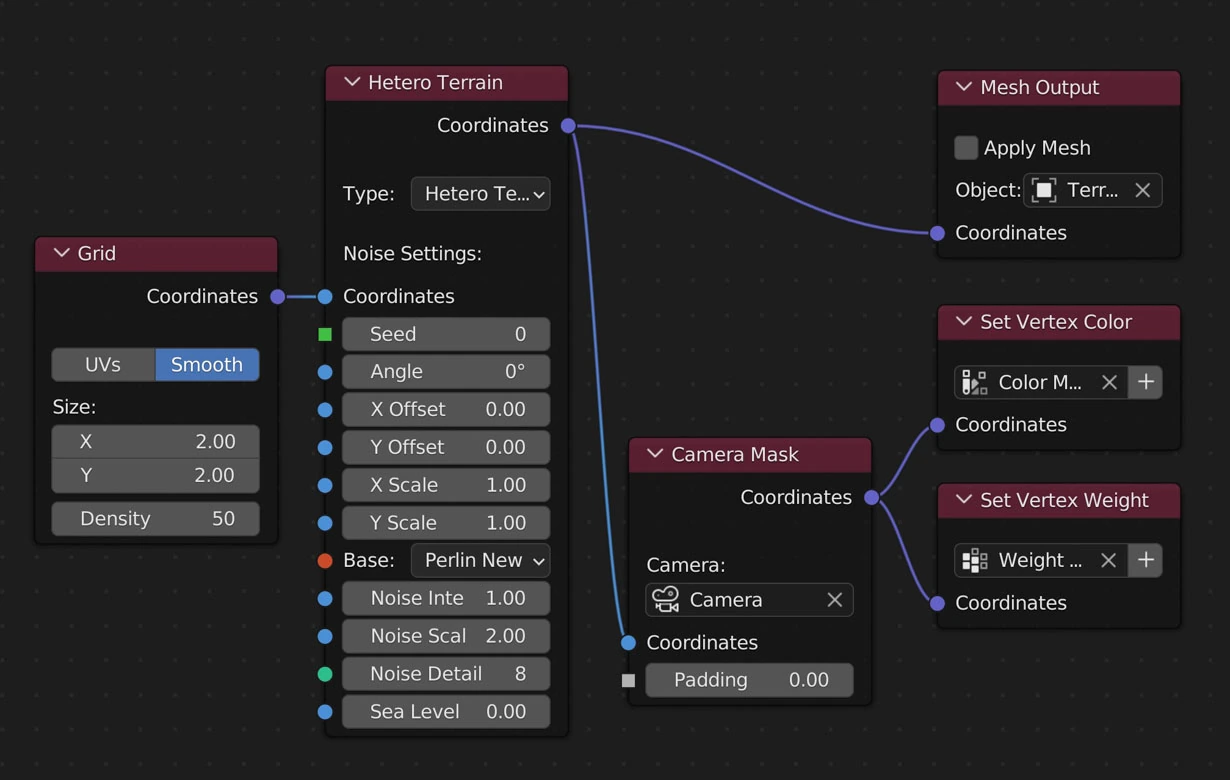Screen dimensions: 1230x780
Task: Click the Padding field in Camera Mask
Action: coord(749,681)
